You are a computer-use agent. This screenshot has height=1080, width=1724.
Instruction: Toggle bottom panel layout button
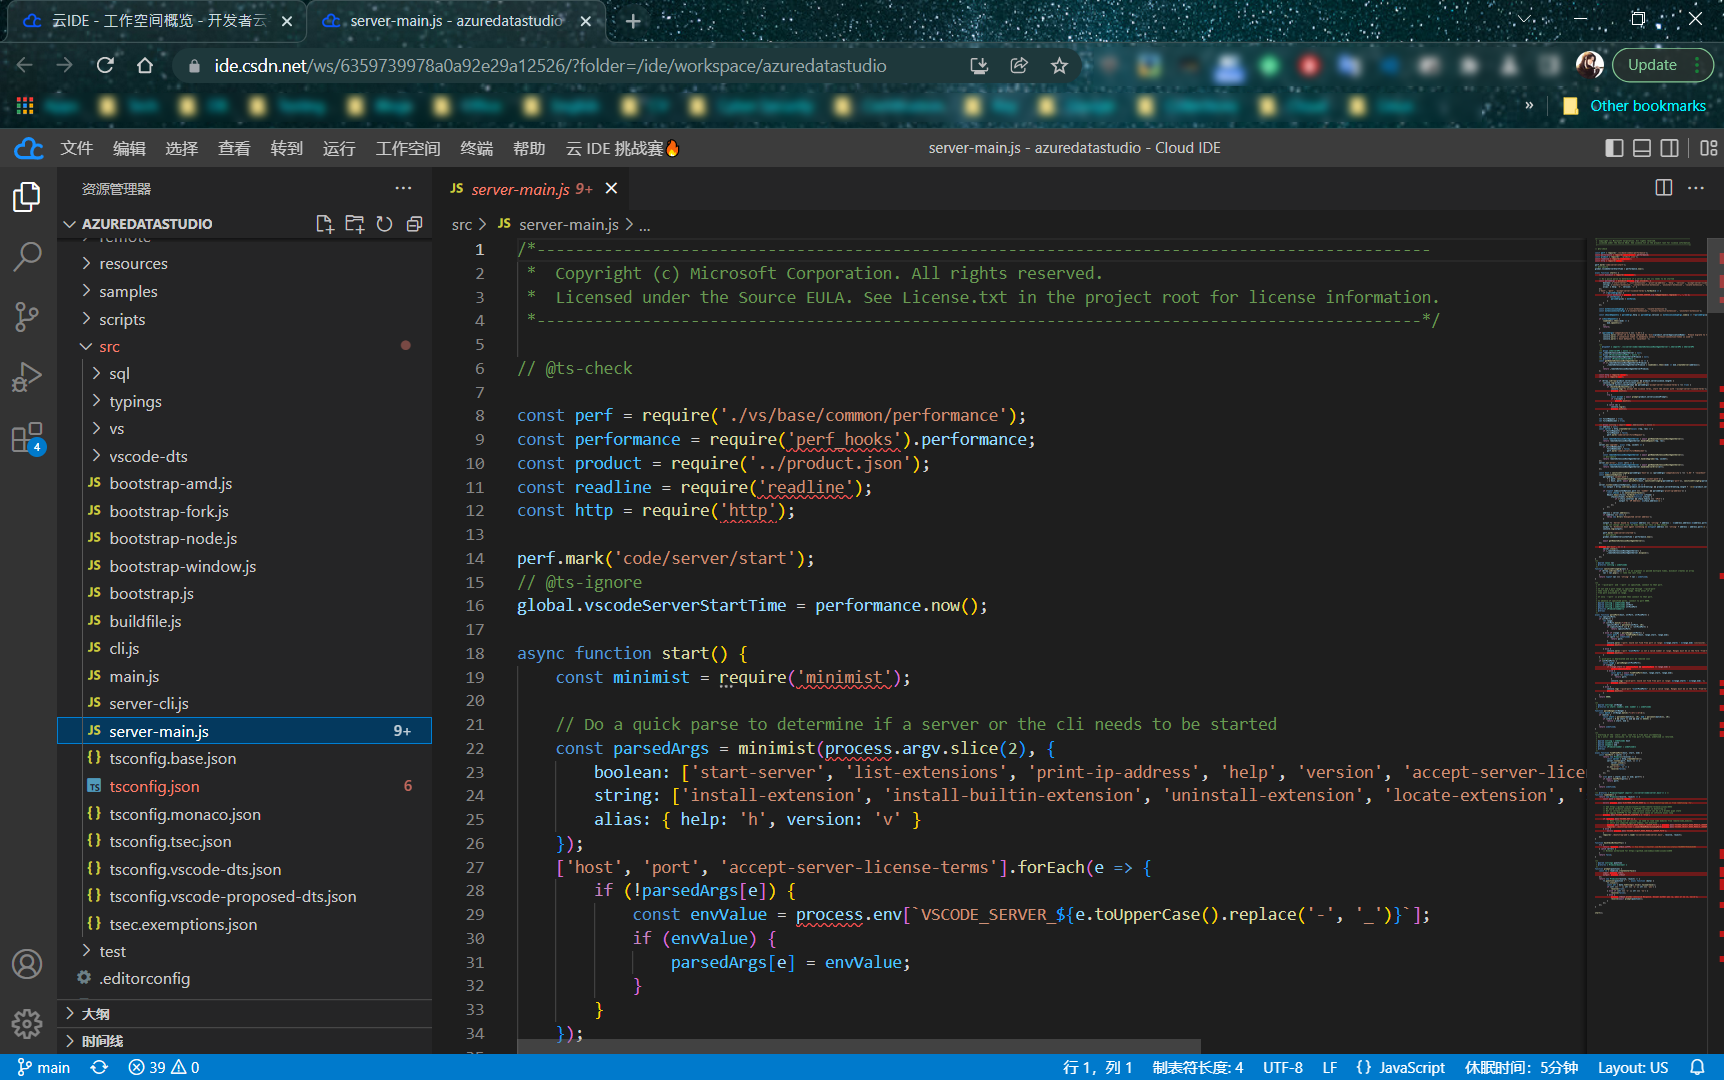[x=1642, y=148]
